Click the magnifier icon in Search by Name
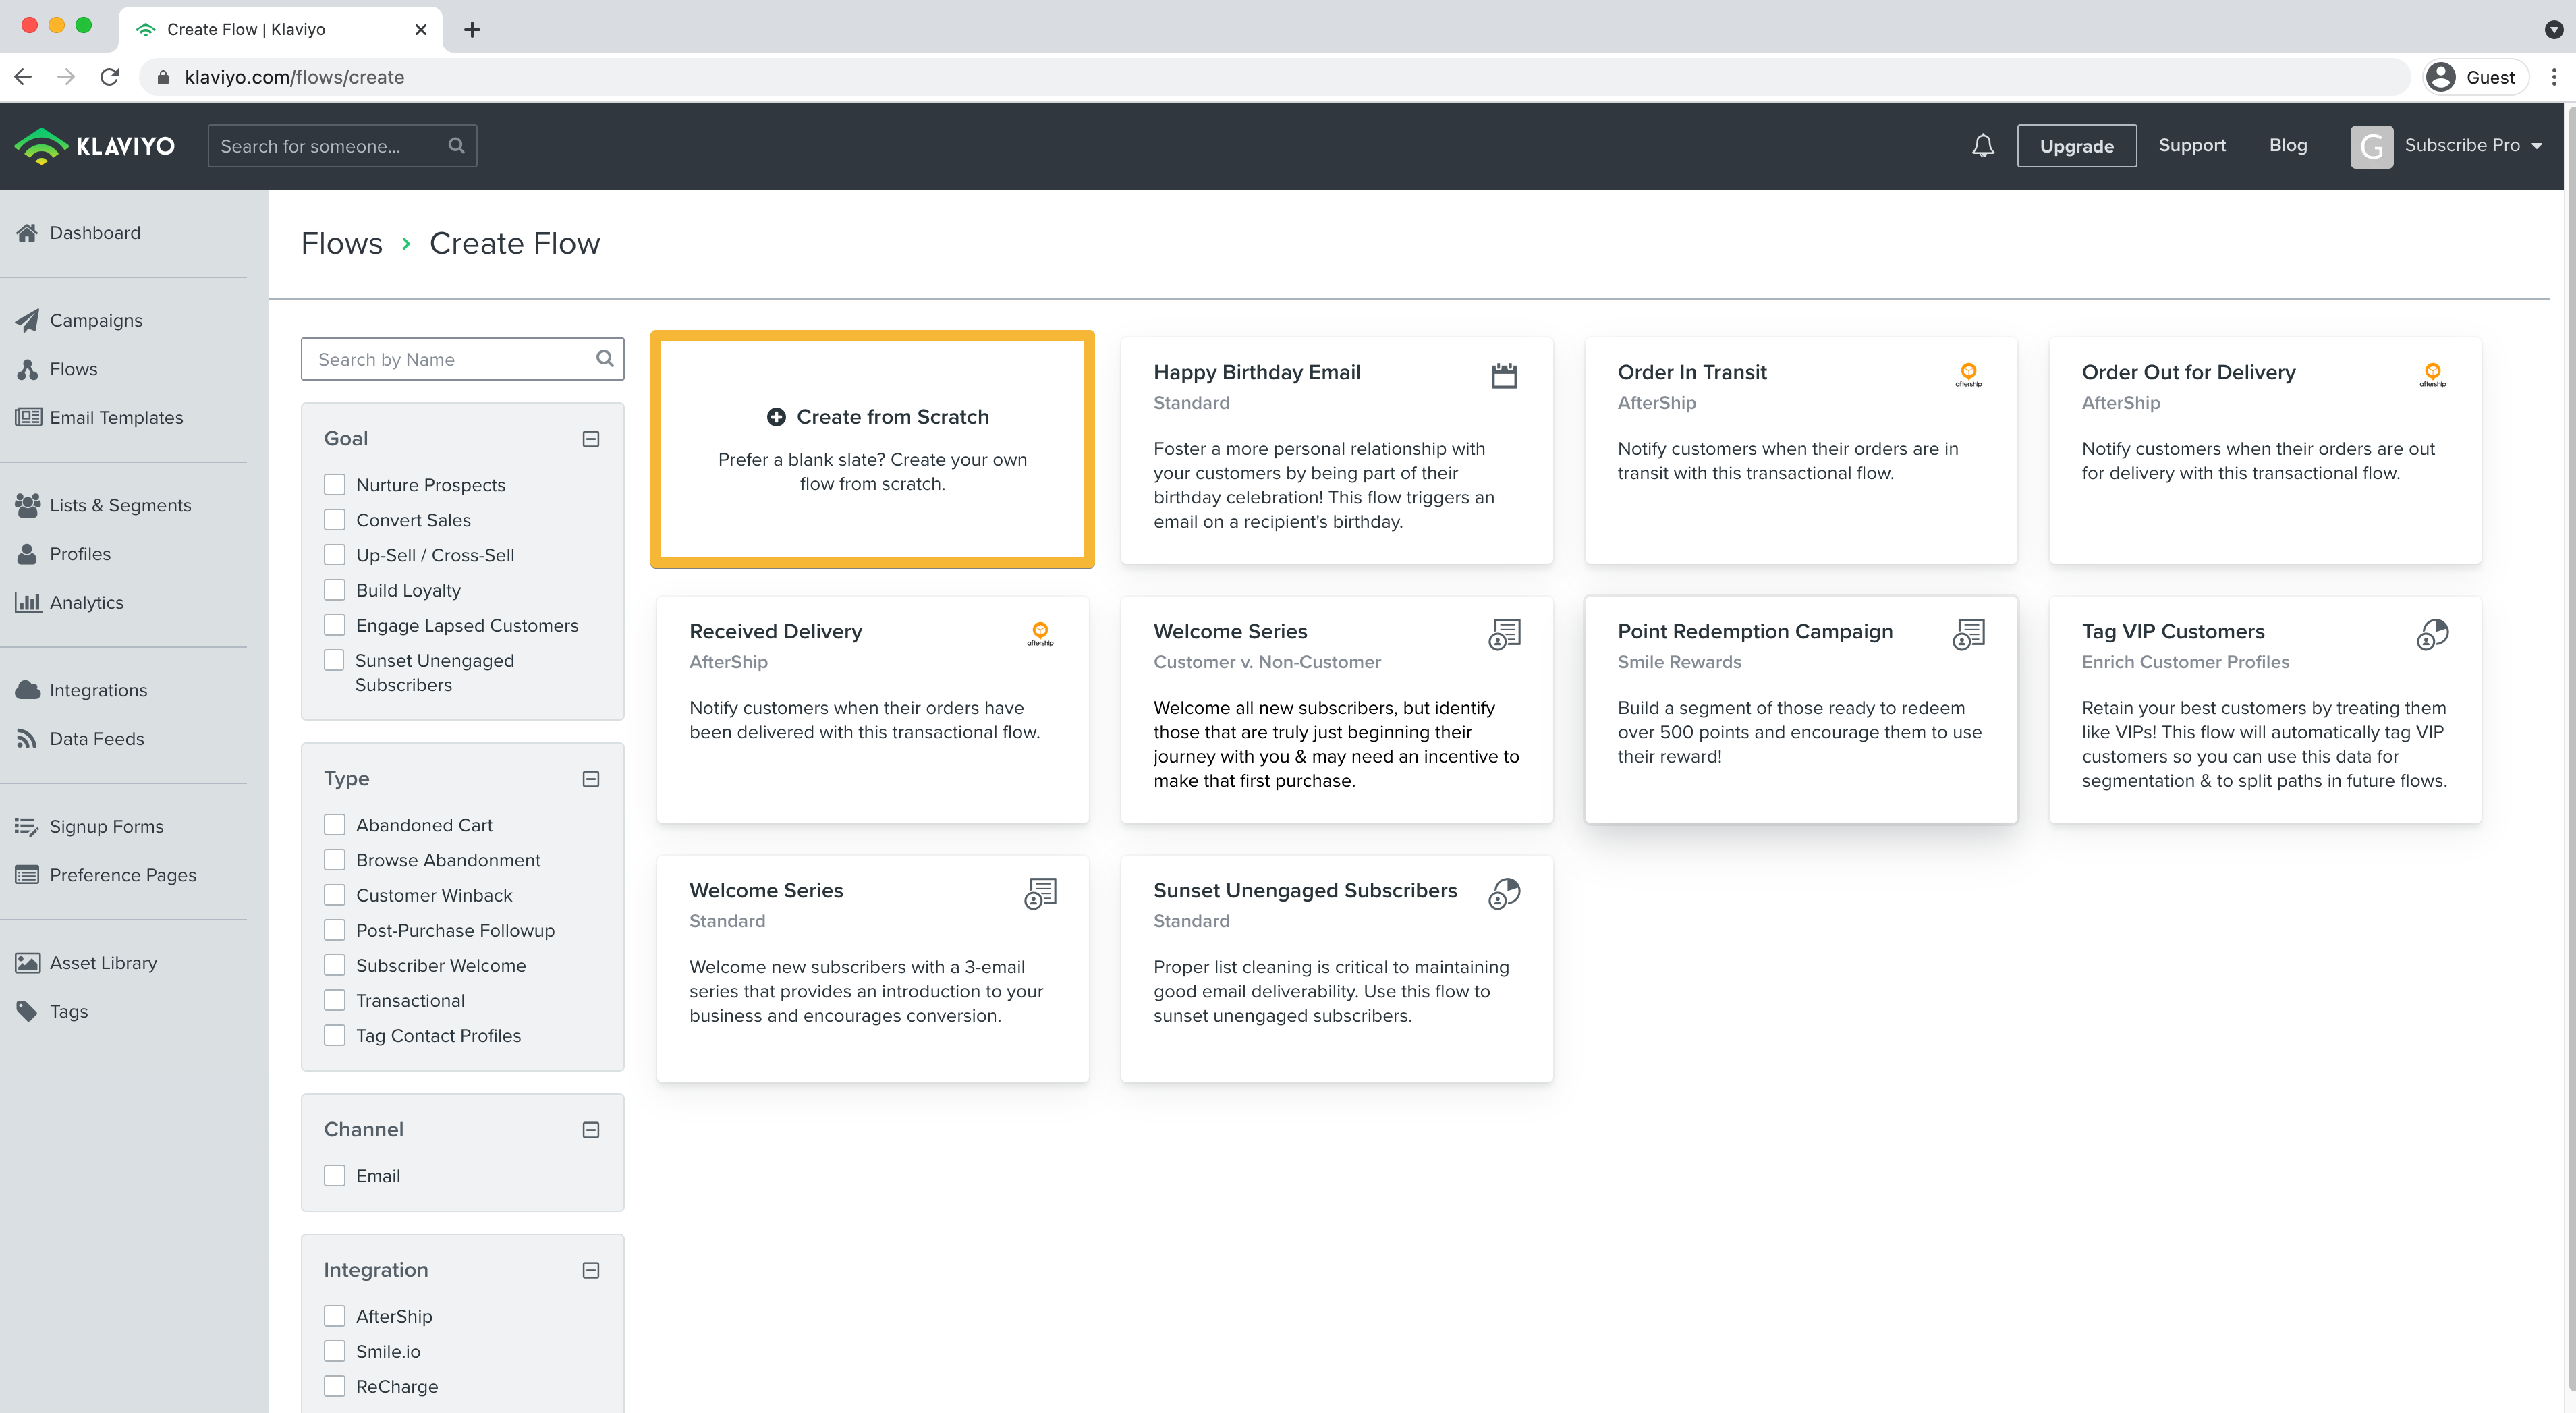This screenshot has height=1413, width=2576. click(x=604, y=359)
